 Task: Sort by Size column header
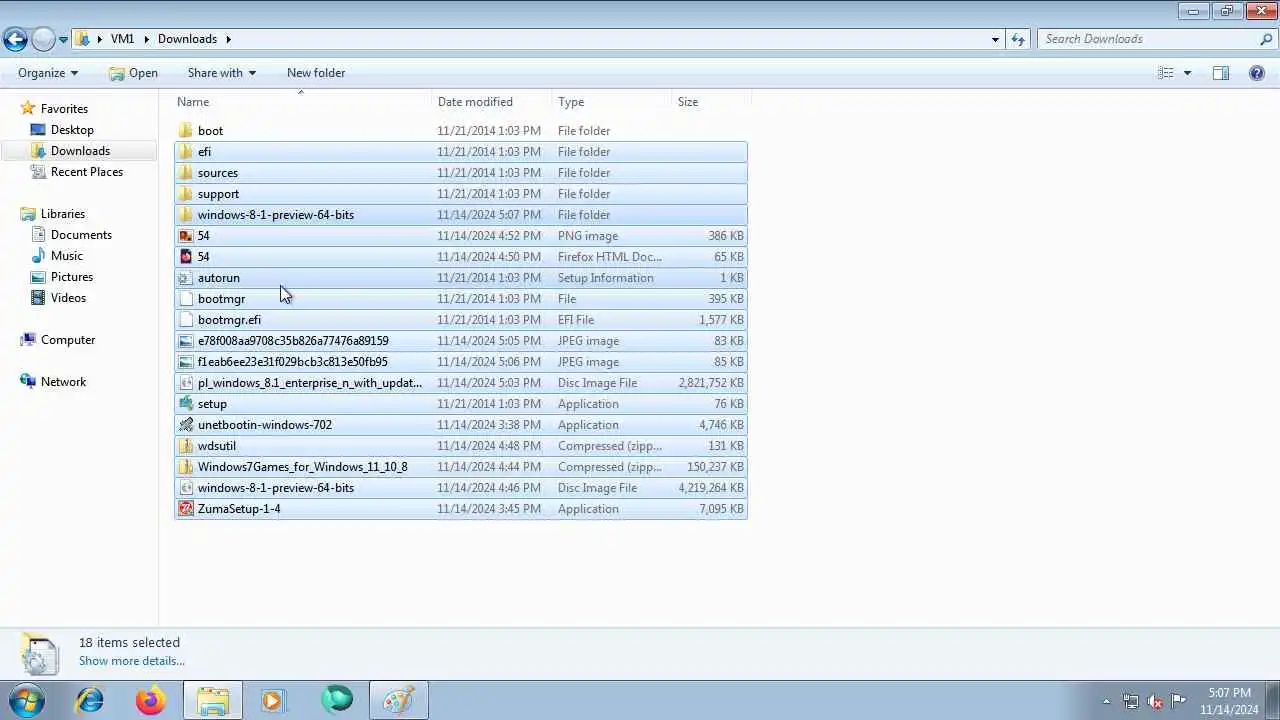coord(711,102)
